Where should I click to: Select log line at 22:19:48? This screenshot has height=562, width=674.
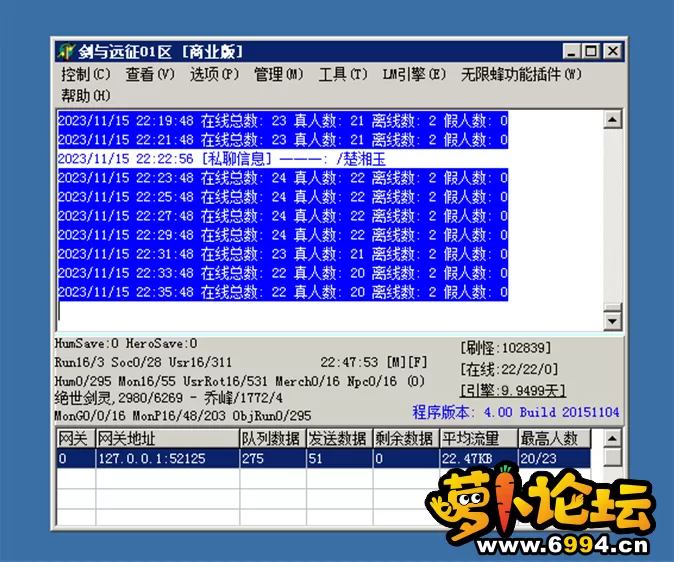(x=283, y=120)
